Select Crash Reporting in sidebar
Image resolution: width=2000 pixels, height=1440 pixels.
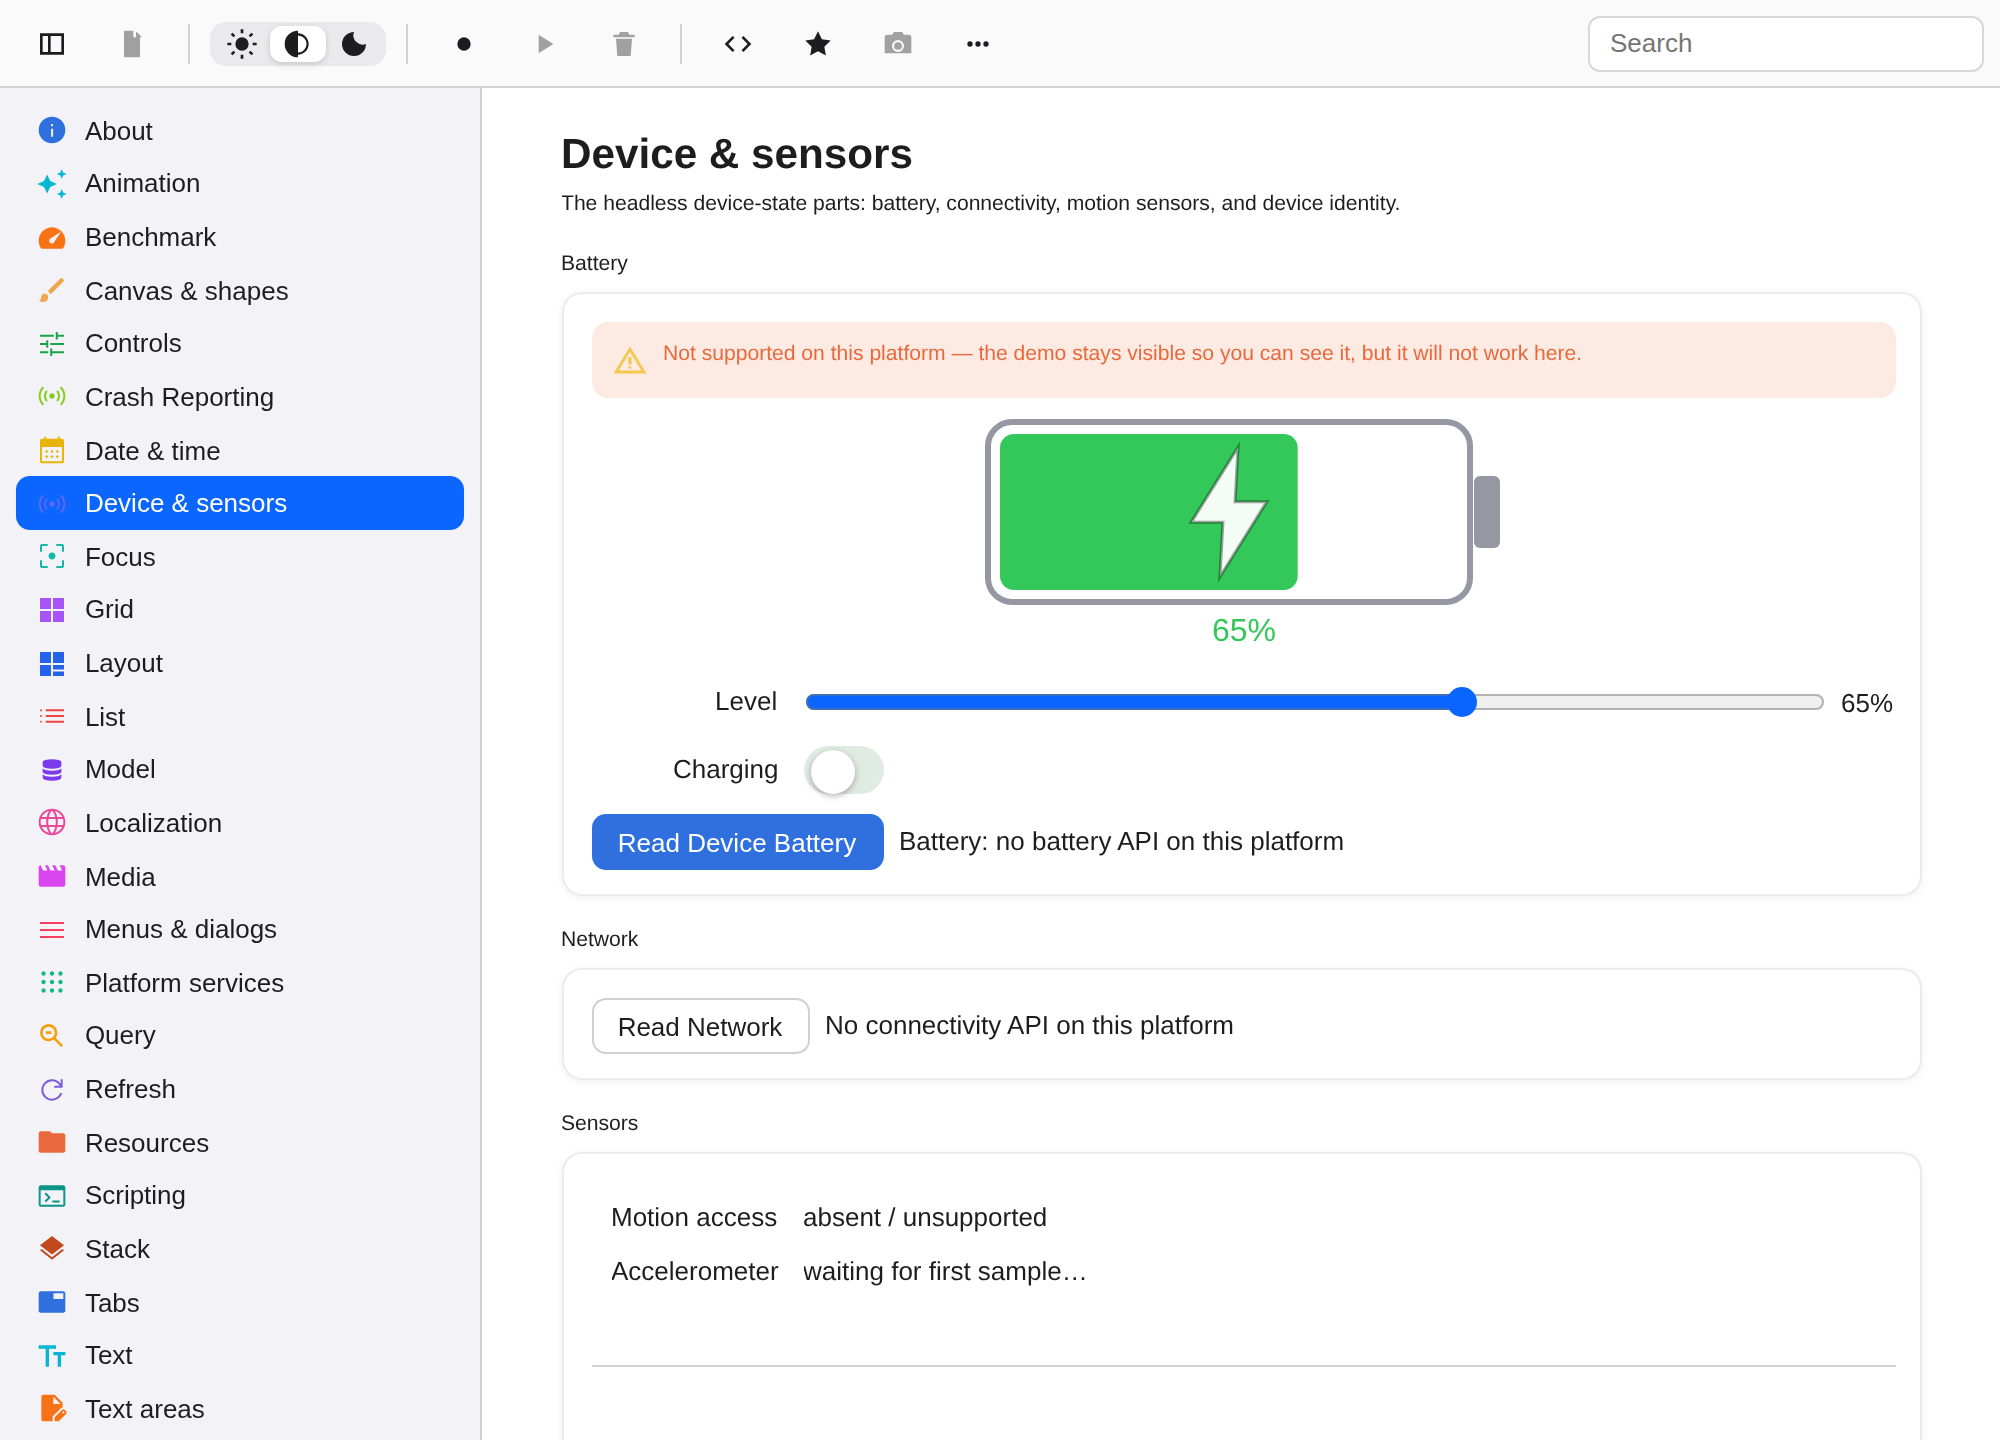click(x=240, y=397)
